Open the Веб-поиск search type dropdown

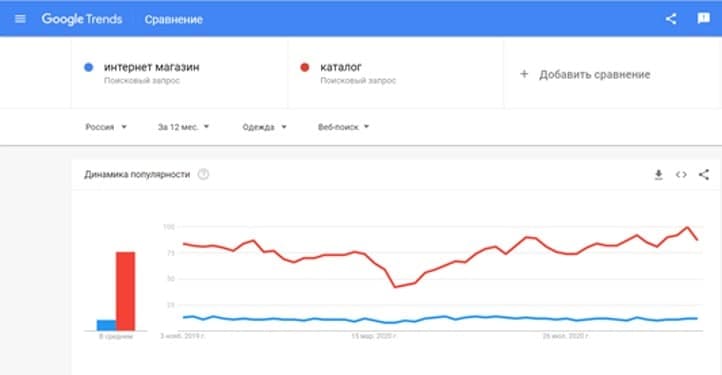pyautogui.click(x=344, y=127)
